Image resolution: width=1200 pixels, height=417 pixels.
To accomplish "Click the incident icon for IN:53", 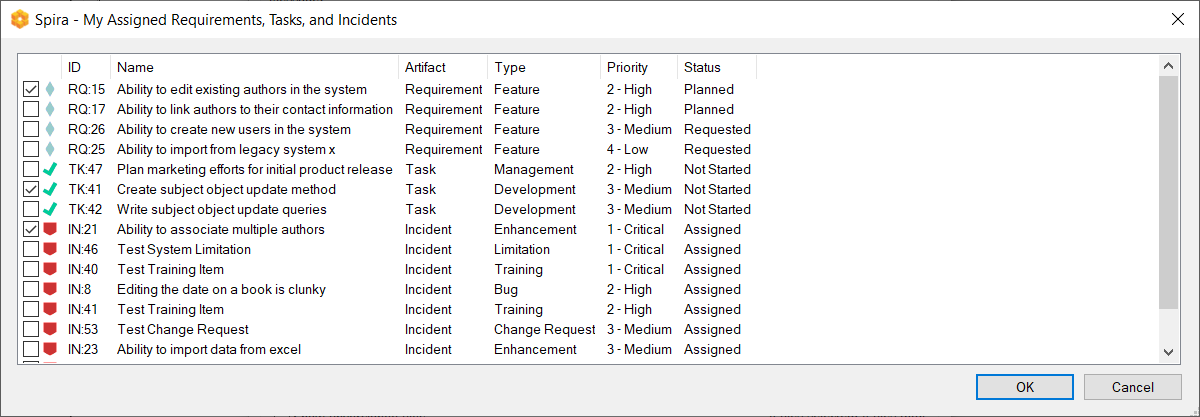I will click(50, 330).
